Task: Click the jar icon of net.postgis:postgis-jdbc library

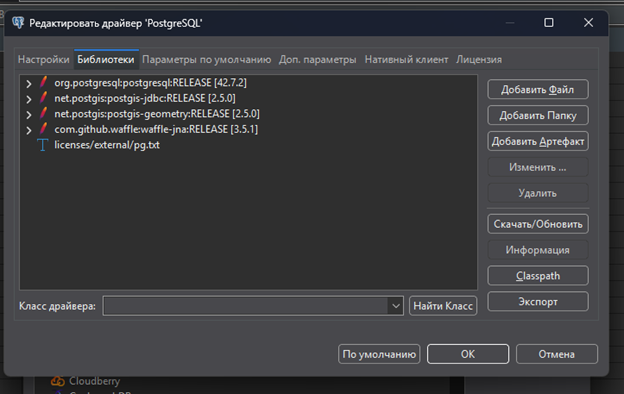Action: point(43,98)
